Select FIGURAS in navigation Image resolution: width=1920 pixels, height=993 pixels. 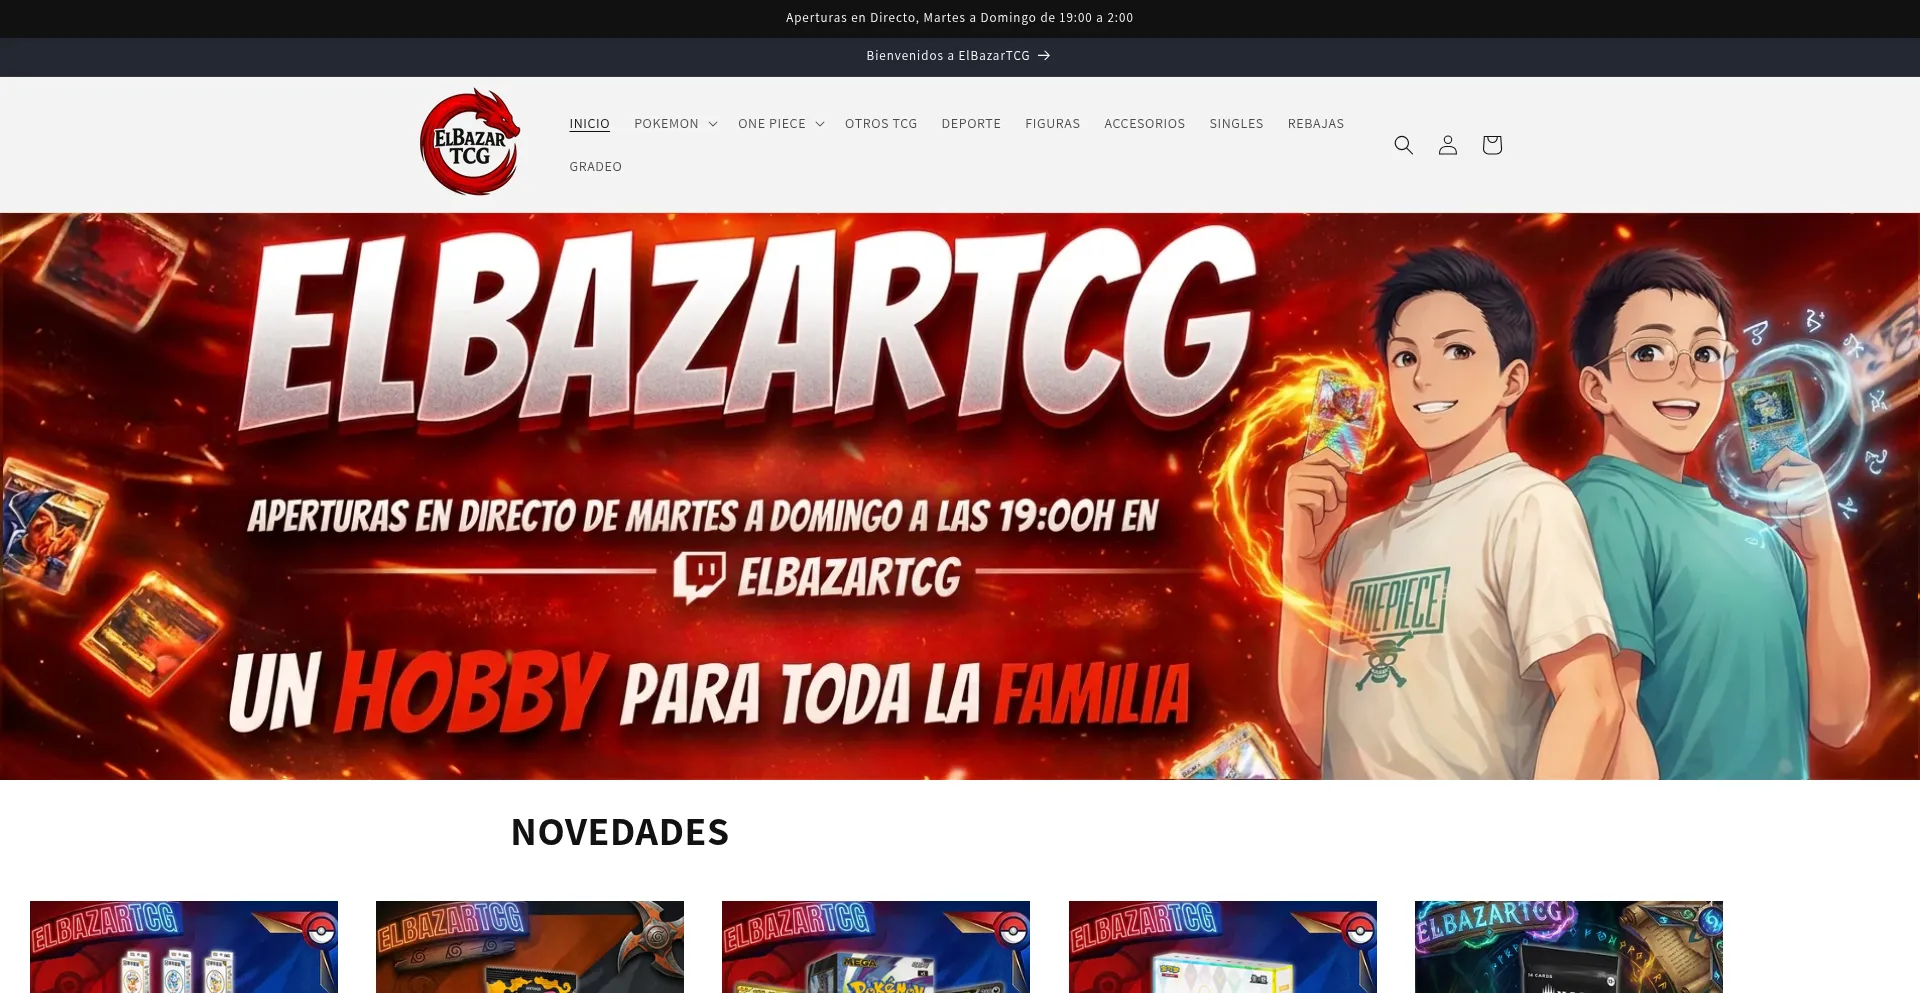(x=1052, y=124)
